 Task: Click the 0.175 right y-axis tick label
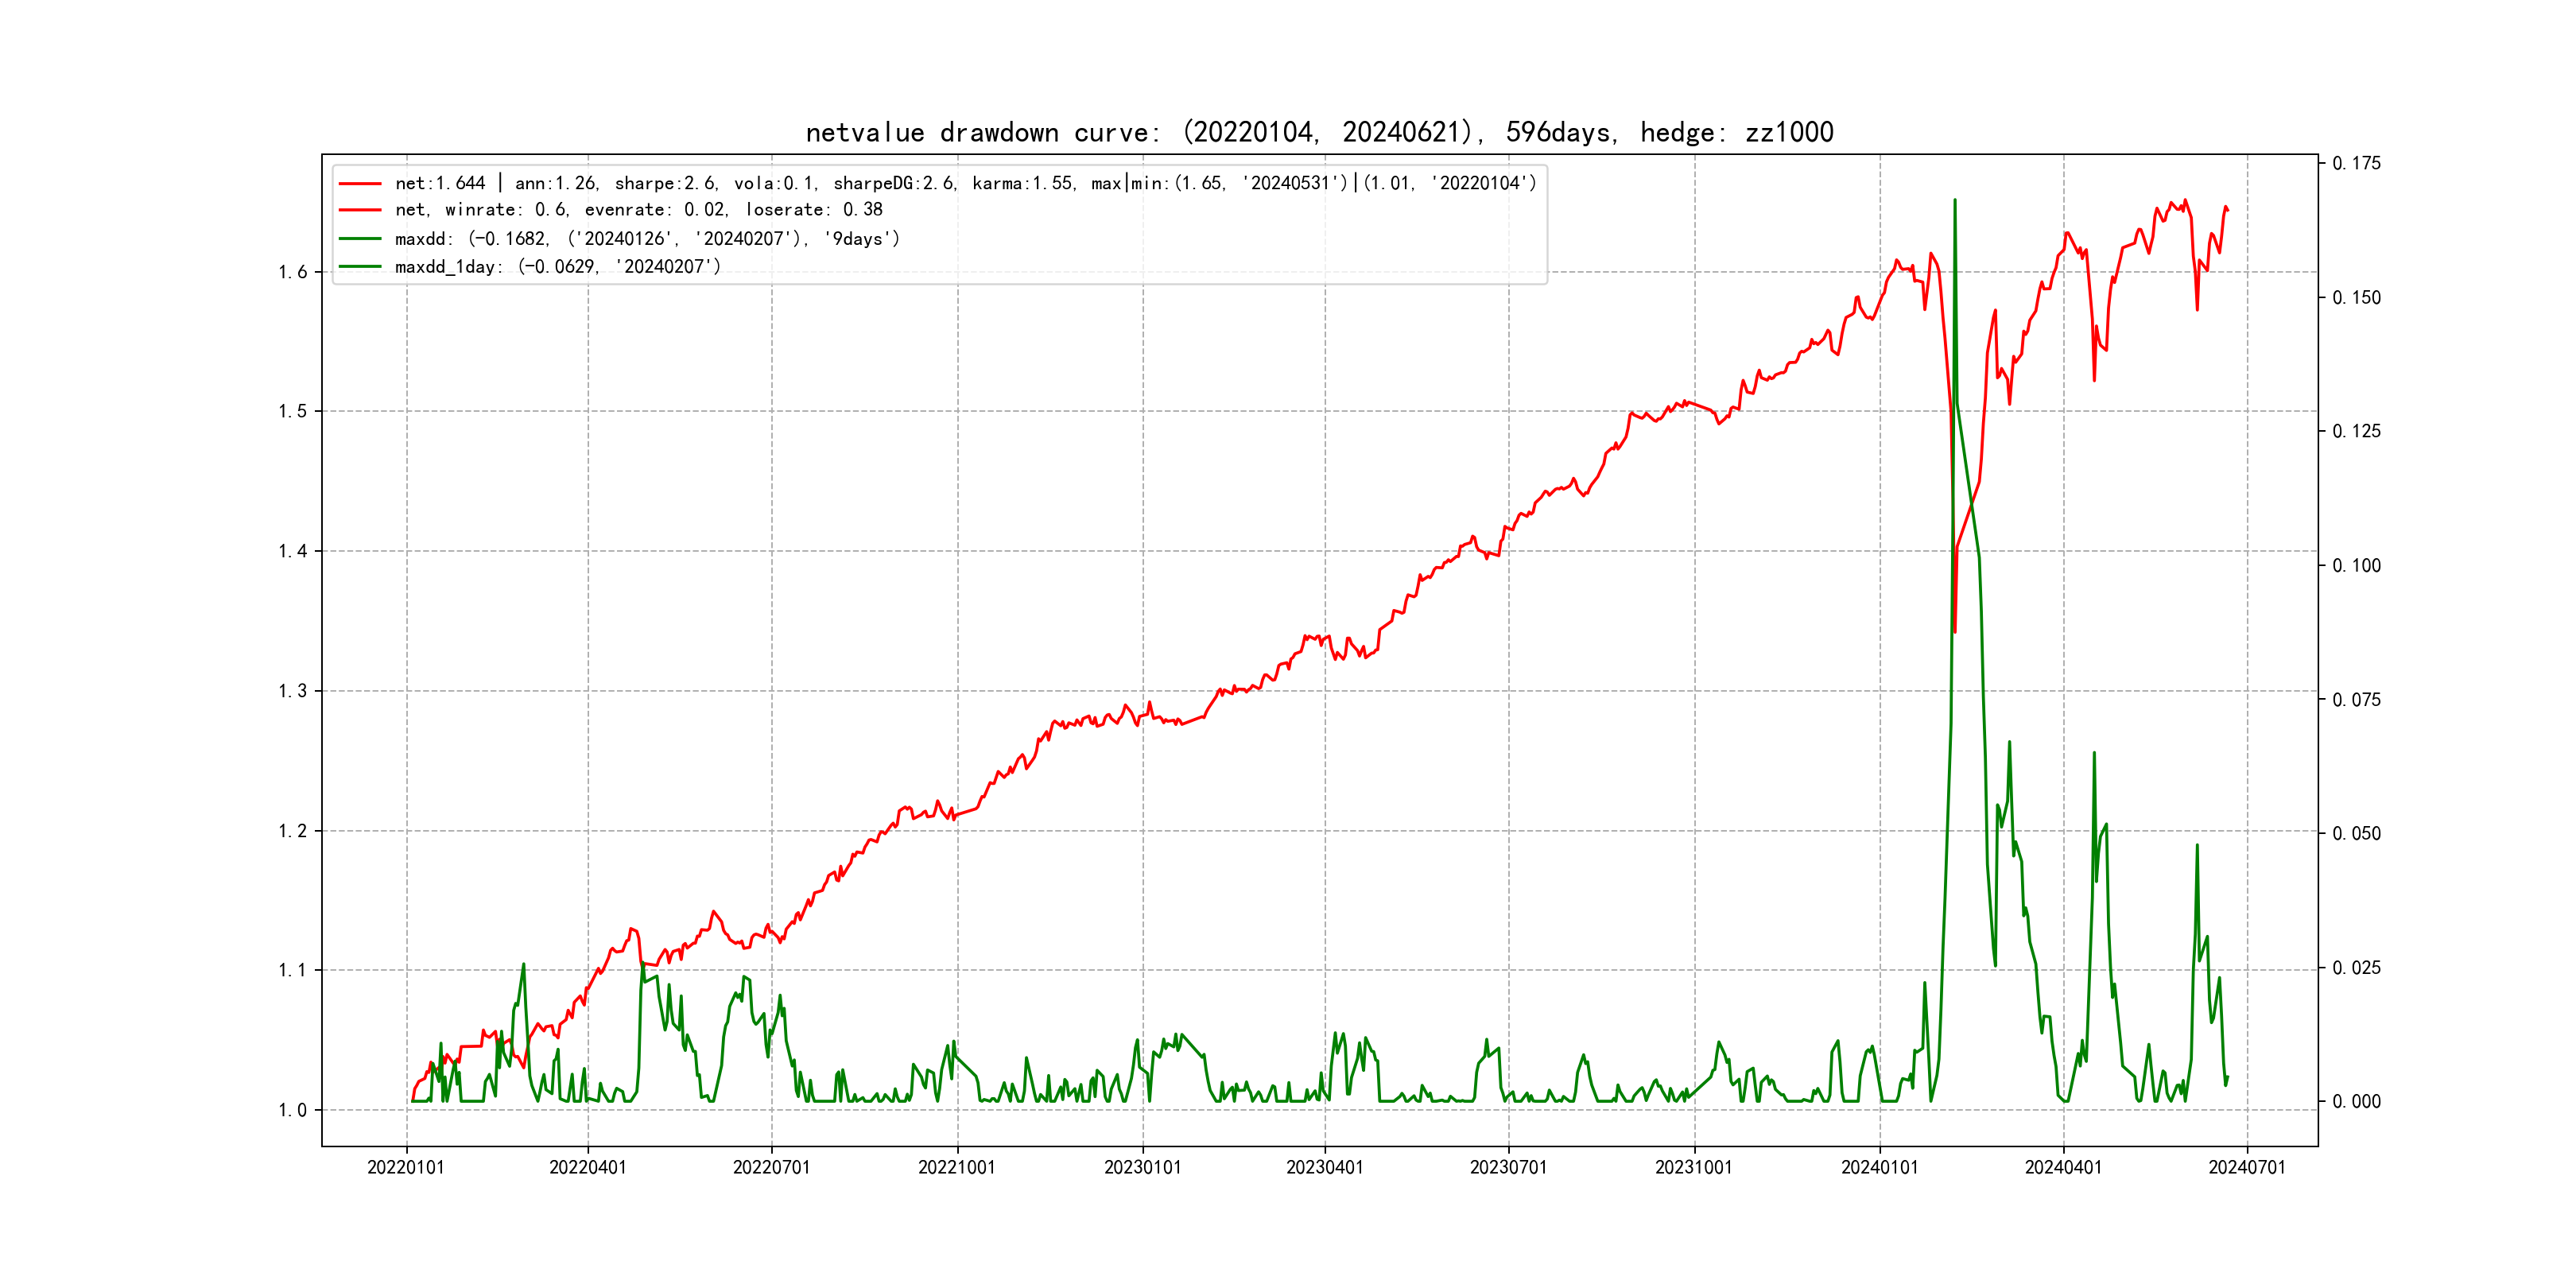[x=2356, y=163]
